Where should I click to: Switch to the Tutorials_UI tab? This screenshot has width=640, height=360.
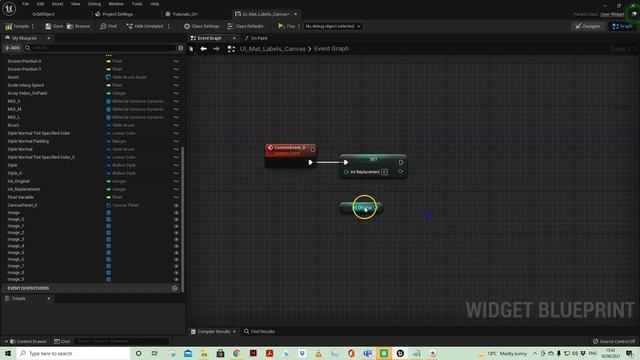point(182,14)
